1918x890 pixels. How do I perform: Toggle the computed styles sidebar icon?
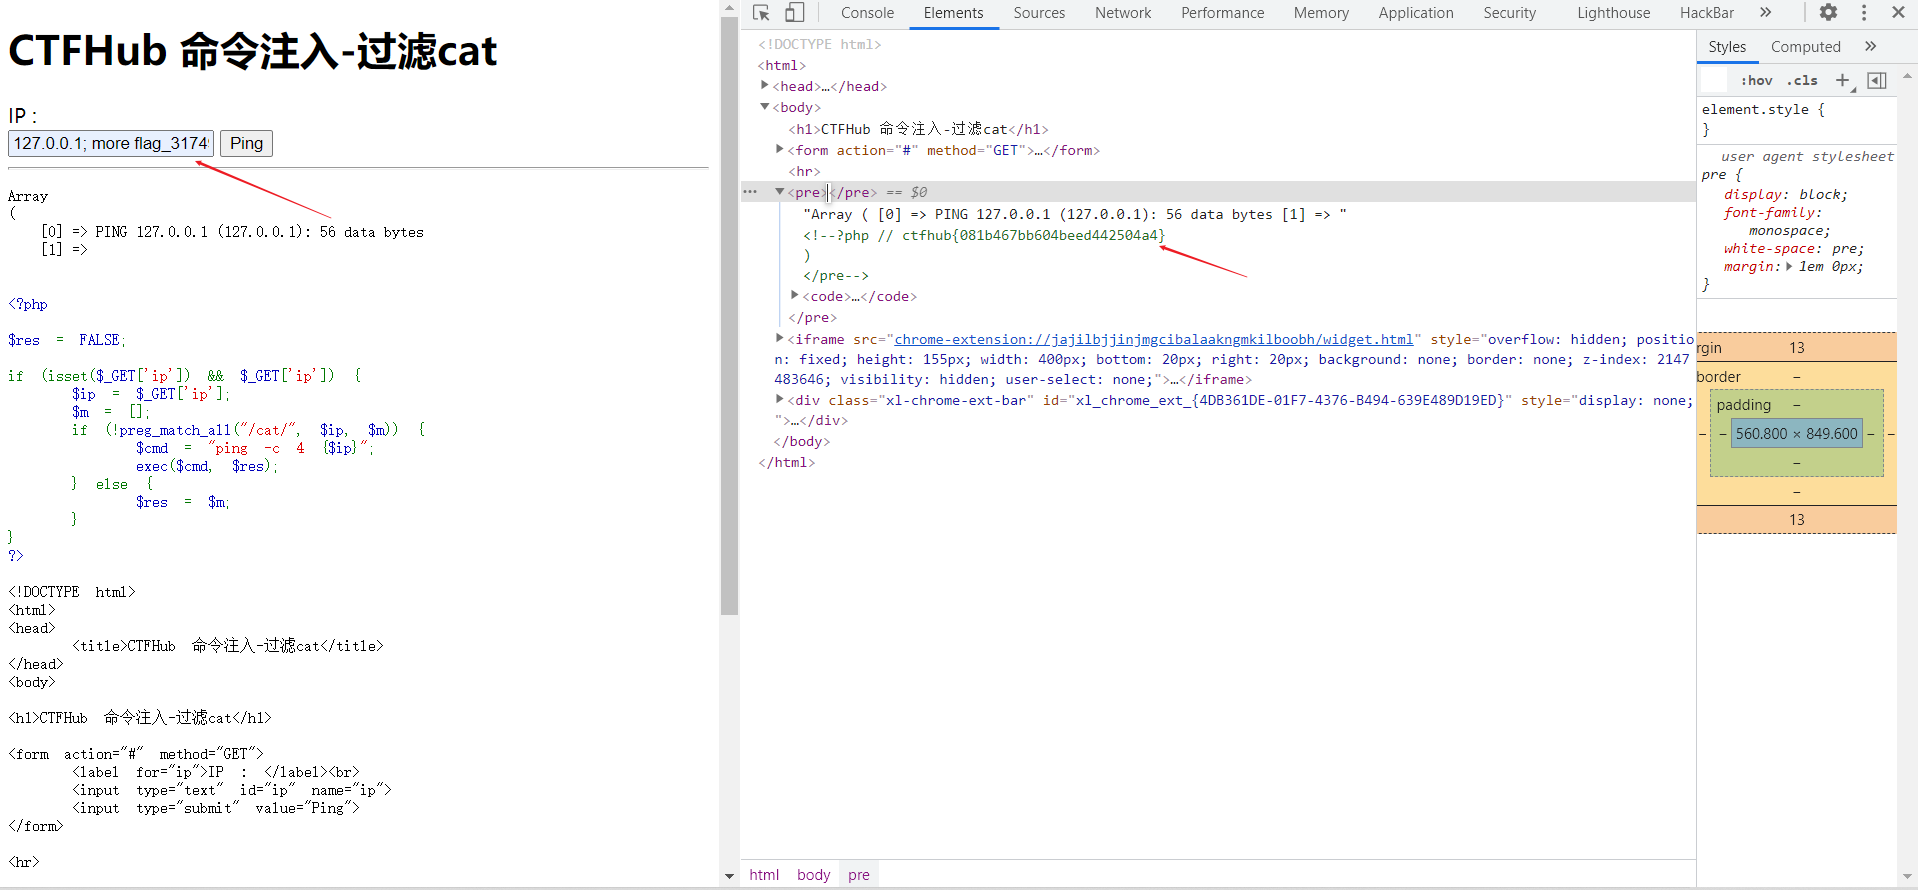click(1877, 80)
